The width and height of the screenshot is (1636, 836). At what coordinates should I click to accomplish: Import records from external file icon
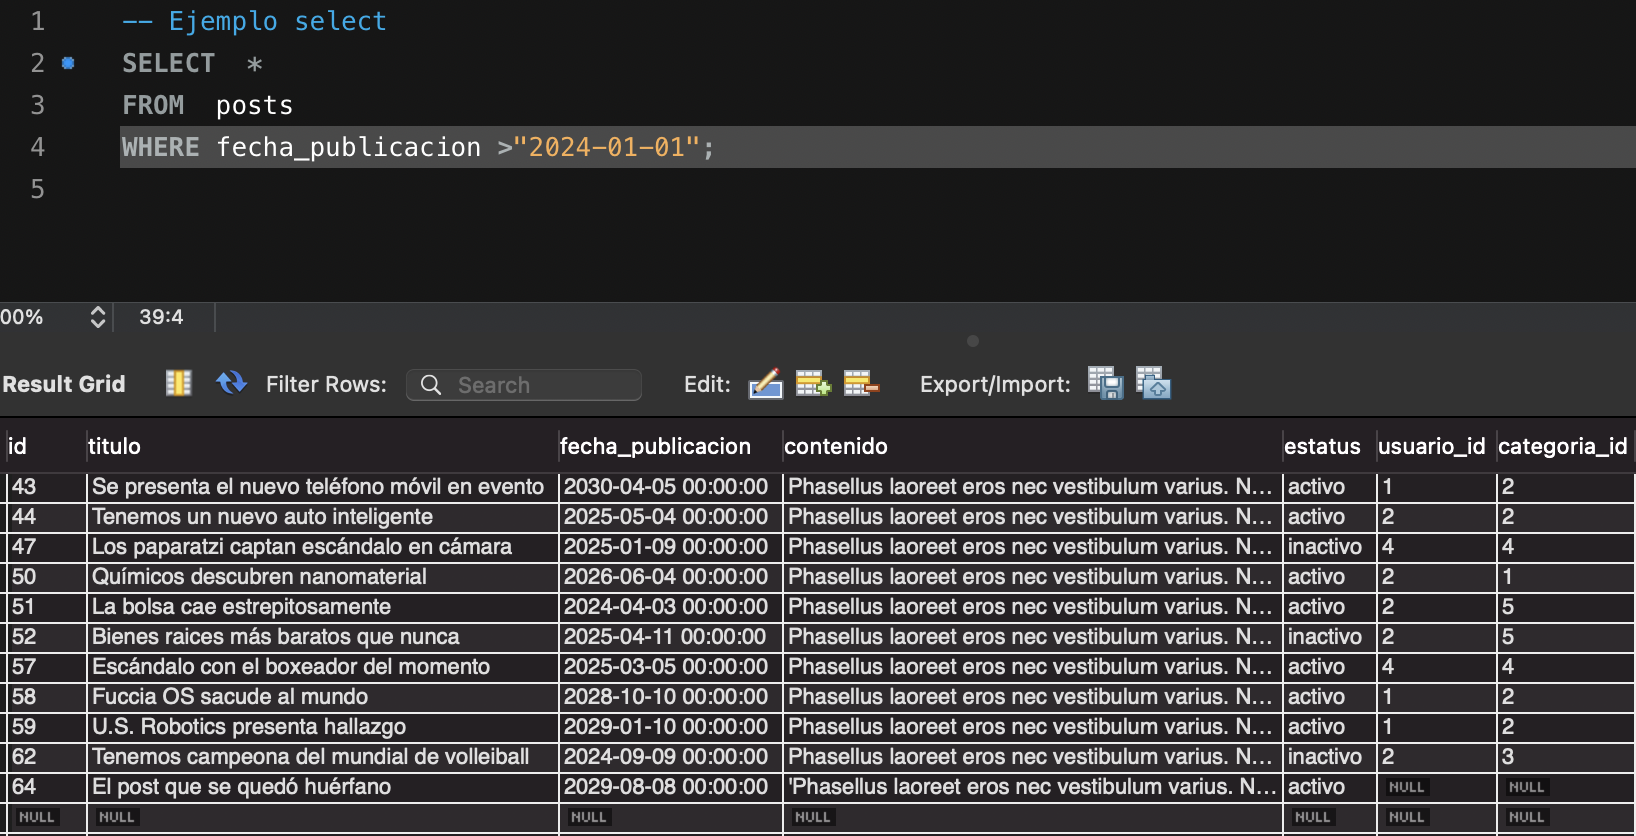1153,383
